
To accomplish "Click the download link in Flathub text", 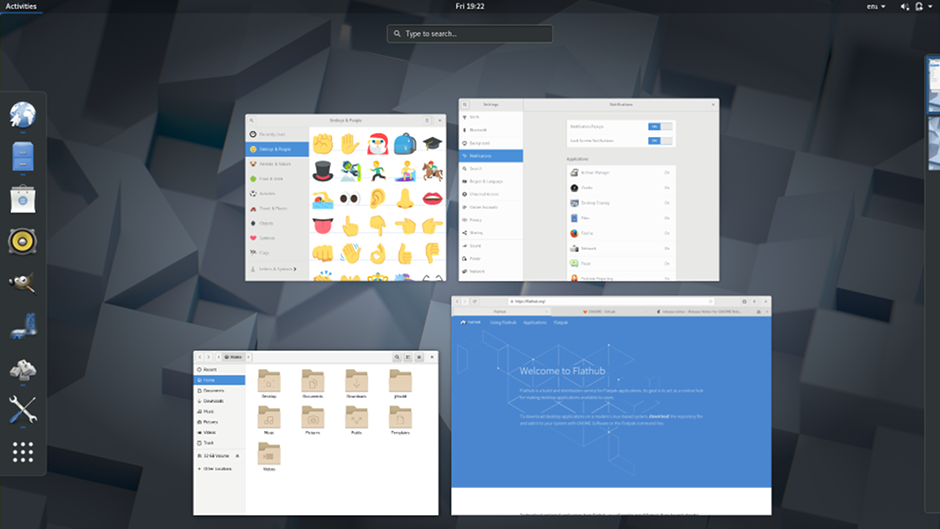I will [x=658, y=416].
